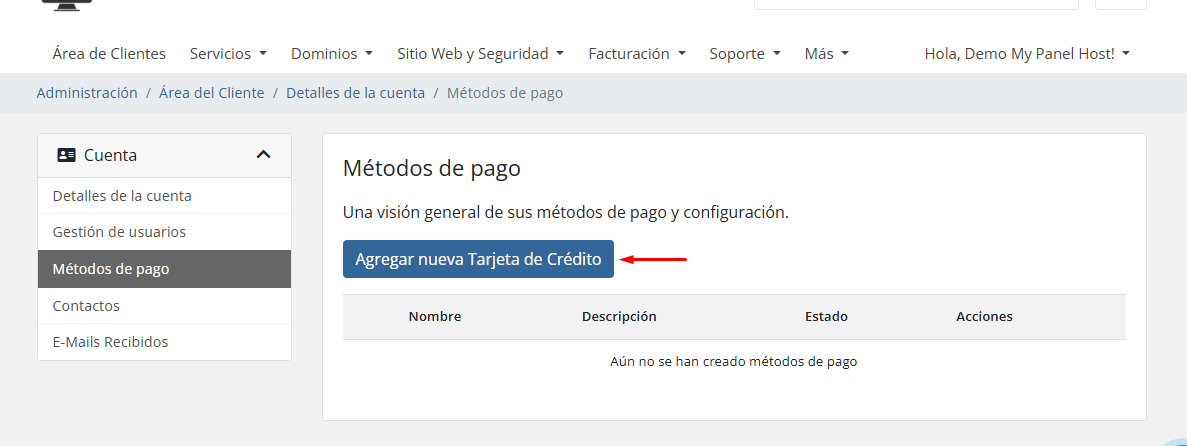1187x446 pixels.
Task: Open the Servicios dropdown menu
Action: tap(228, 54)
